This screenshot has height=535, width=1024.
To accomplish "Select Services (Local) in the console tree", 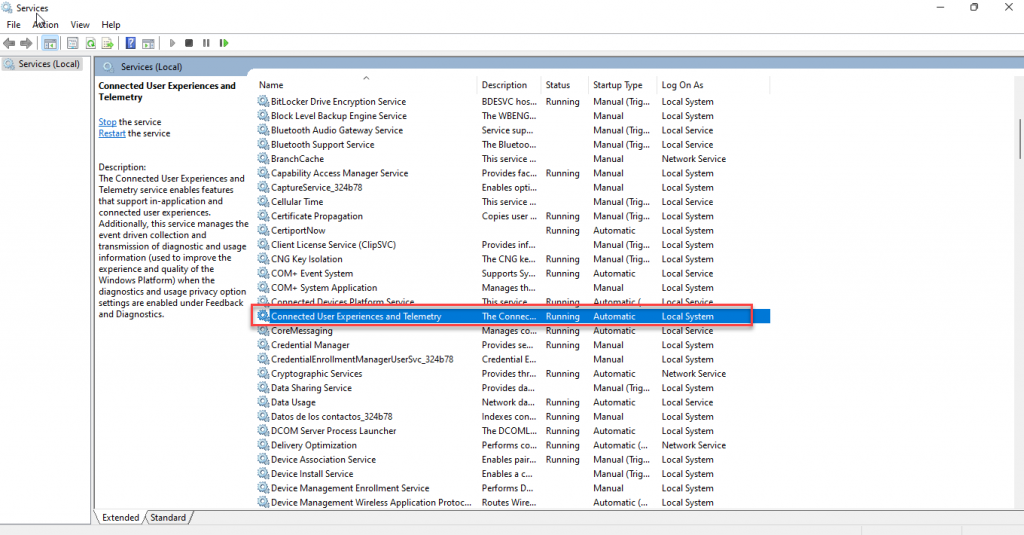I will pyautogui.click(x=42, y=64).
